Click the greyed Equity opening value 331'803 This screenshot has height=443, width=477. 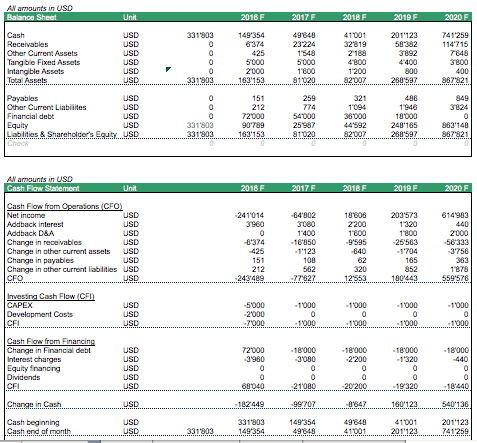coord(200,125)
